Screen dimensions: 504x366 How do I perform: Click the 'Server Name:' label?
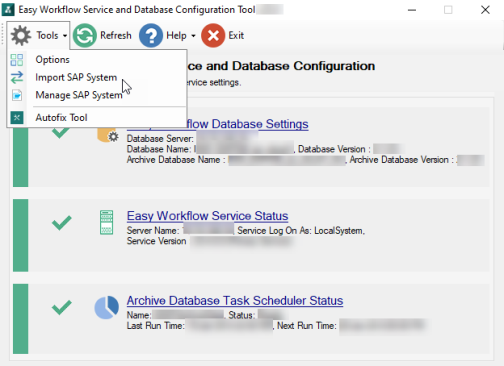point(153,231)
